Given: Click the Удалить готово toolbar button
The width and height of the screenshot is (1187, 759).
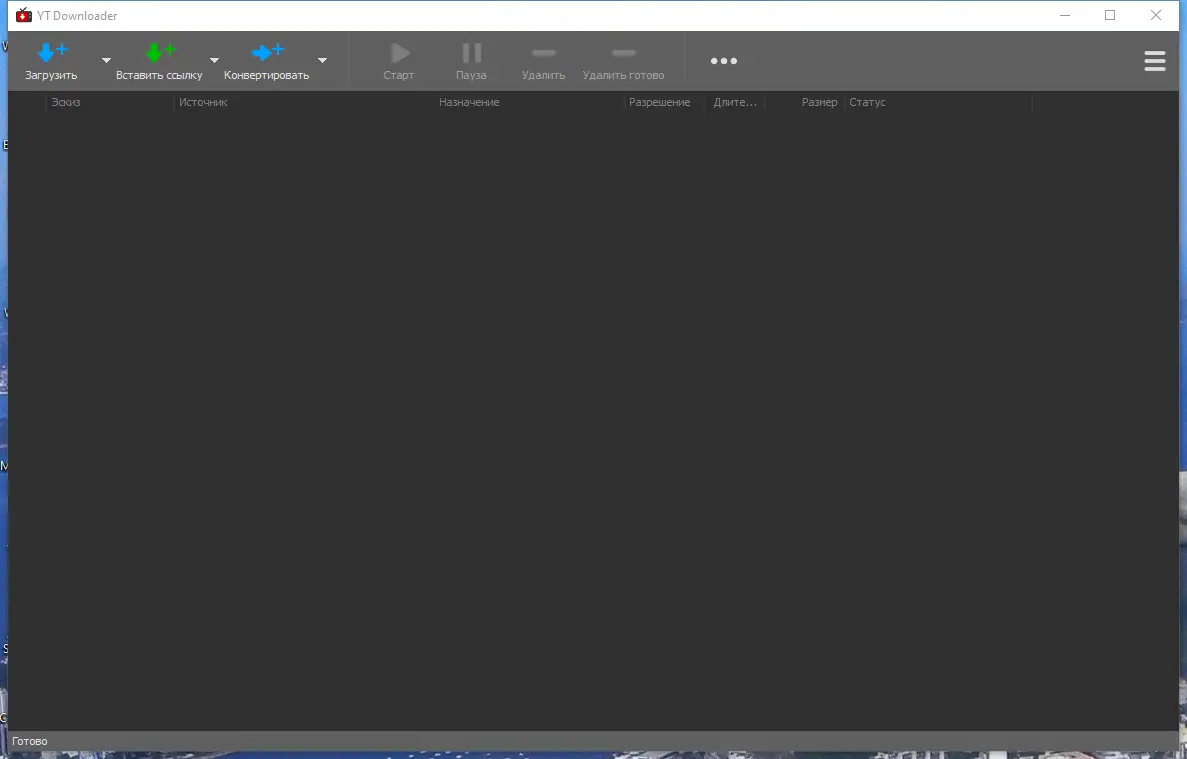Looking at the screenshot, I should (x=624, y=61).
